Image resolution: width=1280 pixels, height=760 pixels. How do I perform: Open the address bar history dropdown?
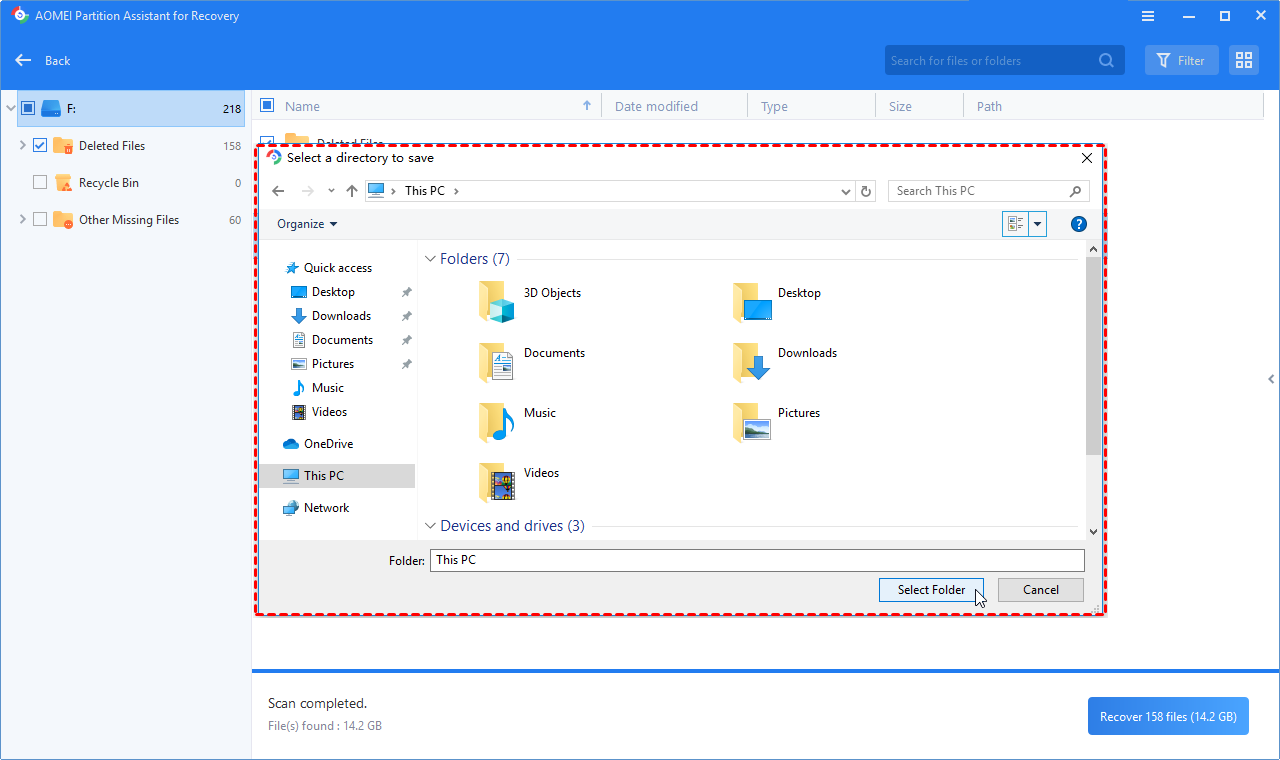pyautogui.click(x=845, y=190)
